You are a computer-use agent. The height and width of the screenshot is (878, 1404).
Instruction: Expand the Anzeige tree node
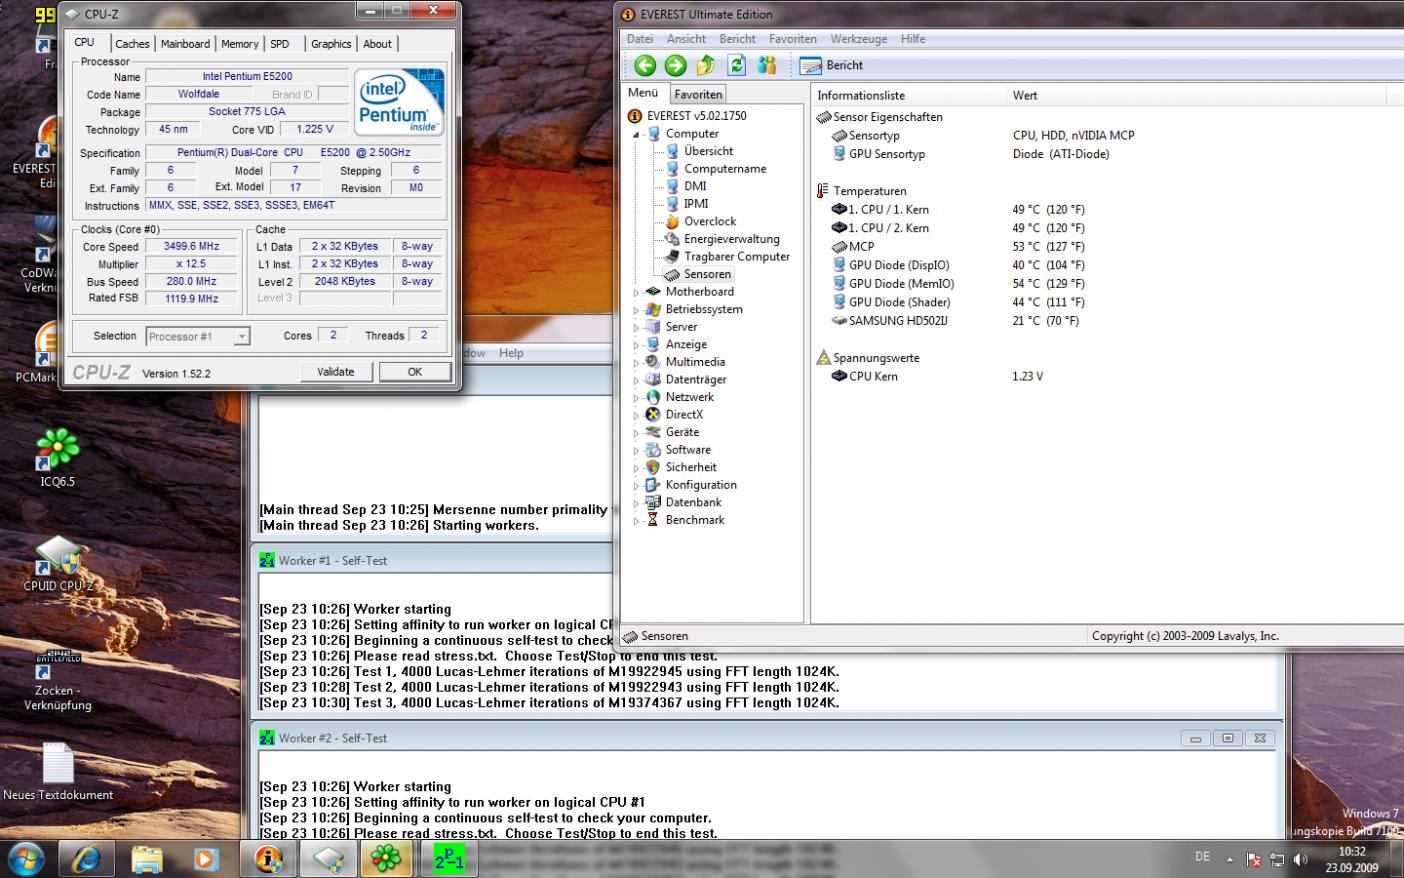pos(636,345)
